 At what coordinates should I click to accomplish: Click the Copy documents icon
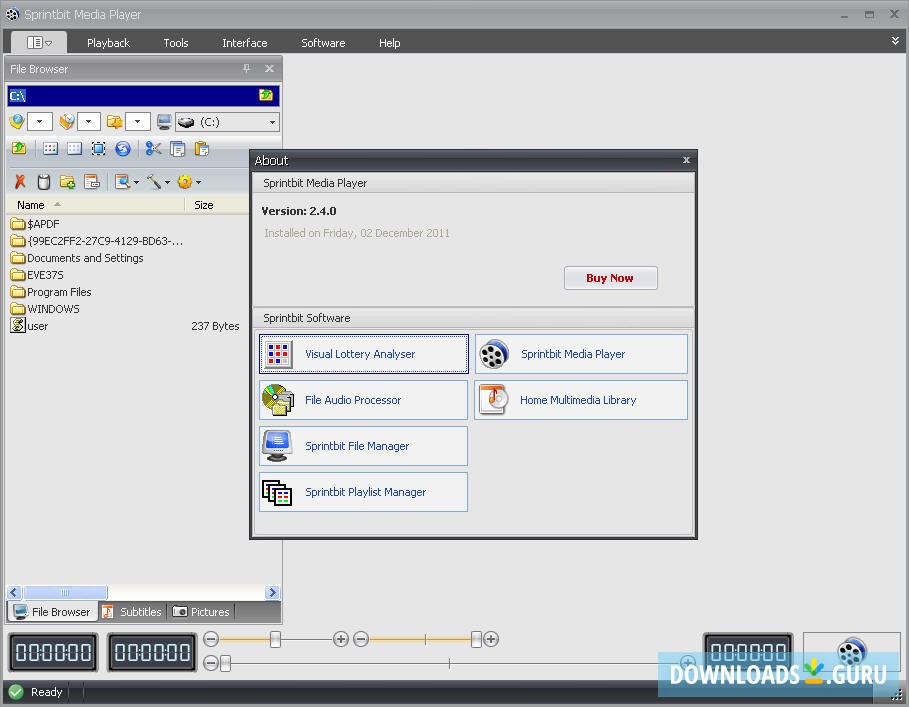[x=177, y=149]
